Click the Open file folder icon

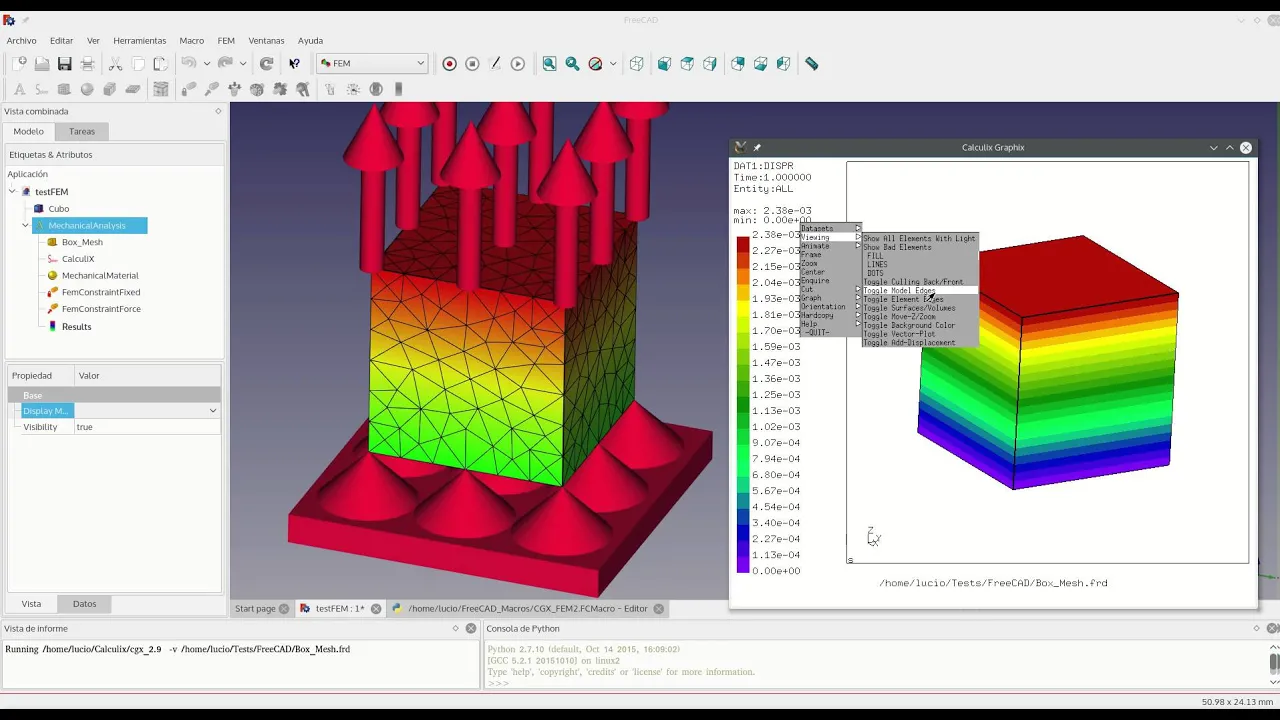click(x=42, y=63)
